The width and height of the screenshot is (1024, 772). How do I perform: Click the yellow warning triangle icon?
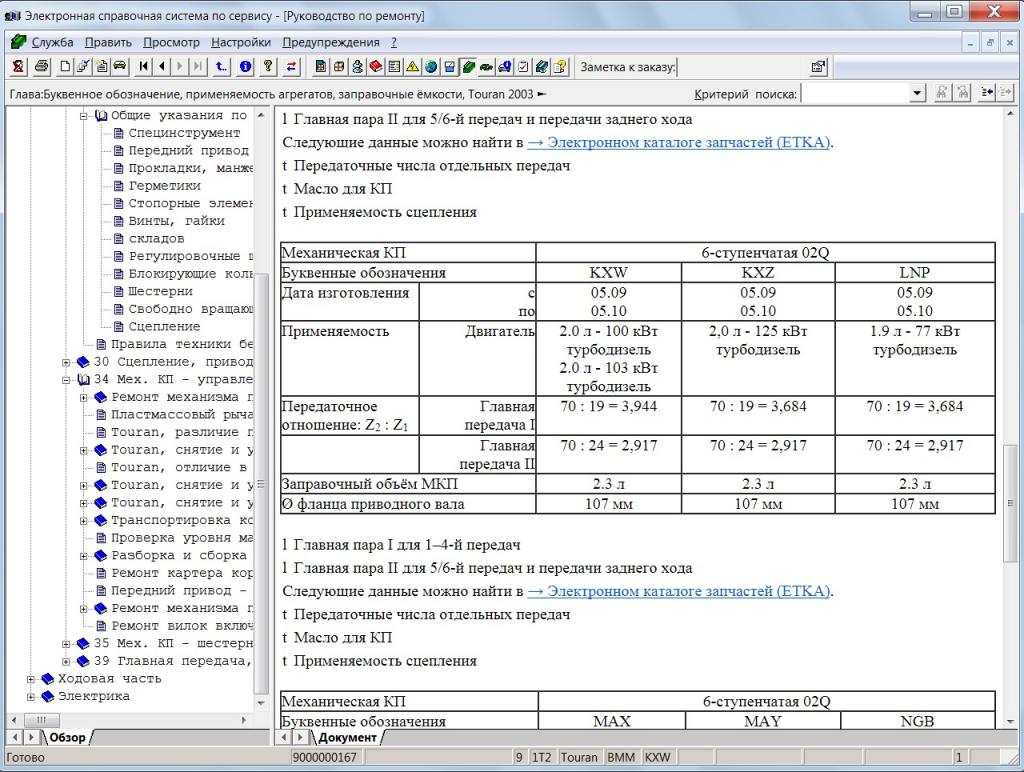pos(413,67)
